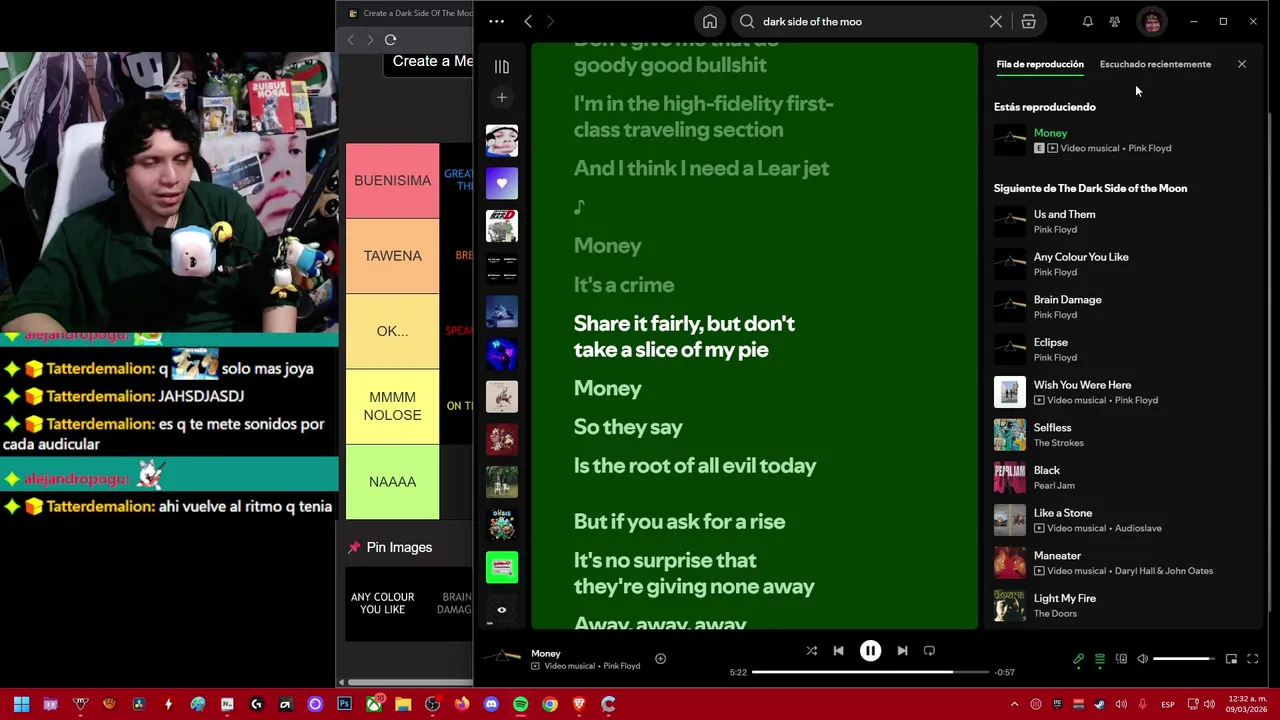Jump to lyric 'It's a crime'
This screenshot has height=720, width=1280.
click(x=624, y=285)
